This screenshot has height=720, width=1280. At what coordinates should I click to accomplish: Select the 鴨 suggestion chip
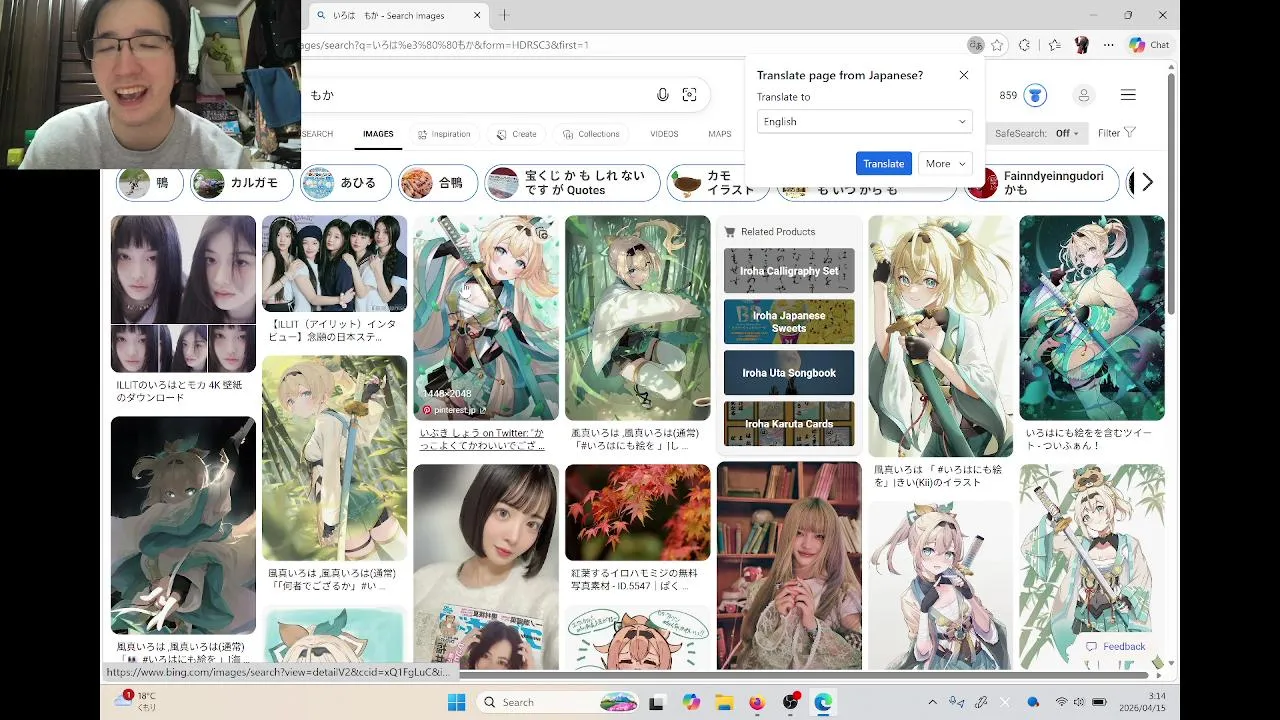[149, 183]
